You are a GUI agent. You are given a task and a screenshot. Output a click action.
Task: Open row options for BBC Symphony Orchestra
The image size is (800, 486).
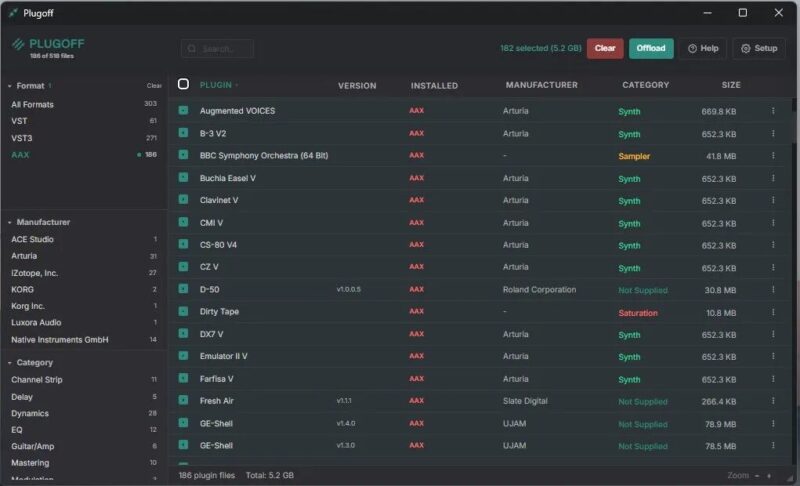click(773, 156)
